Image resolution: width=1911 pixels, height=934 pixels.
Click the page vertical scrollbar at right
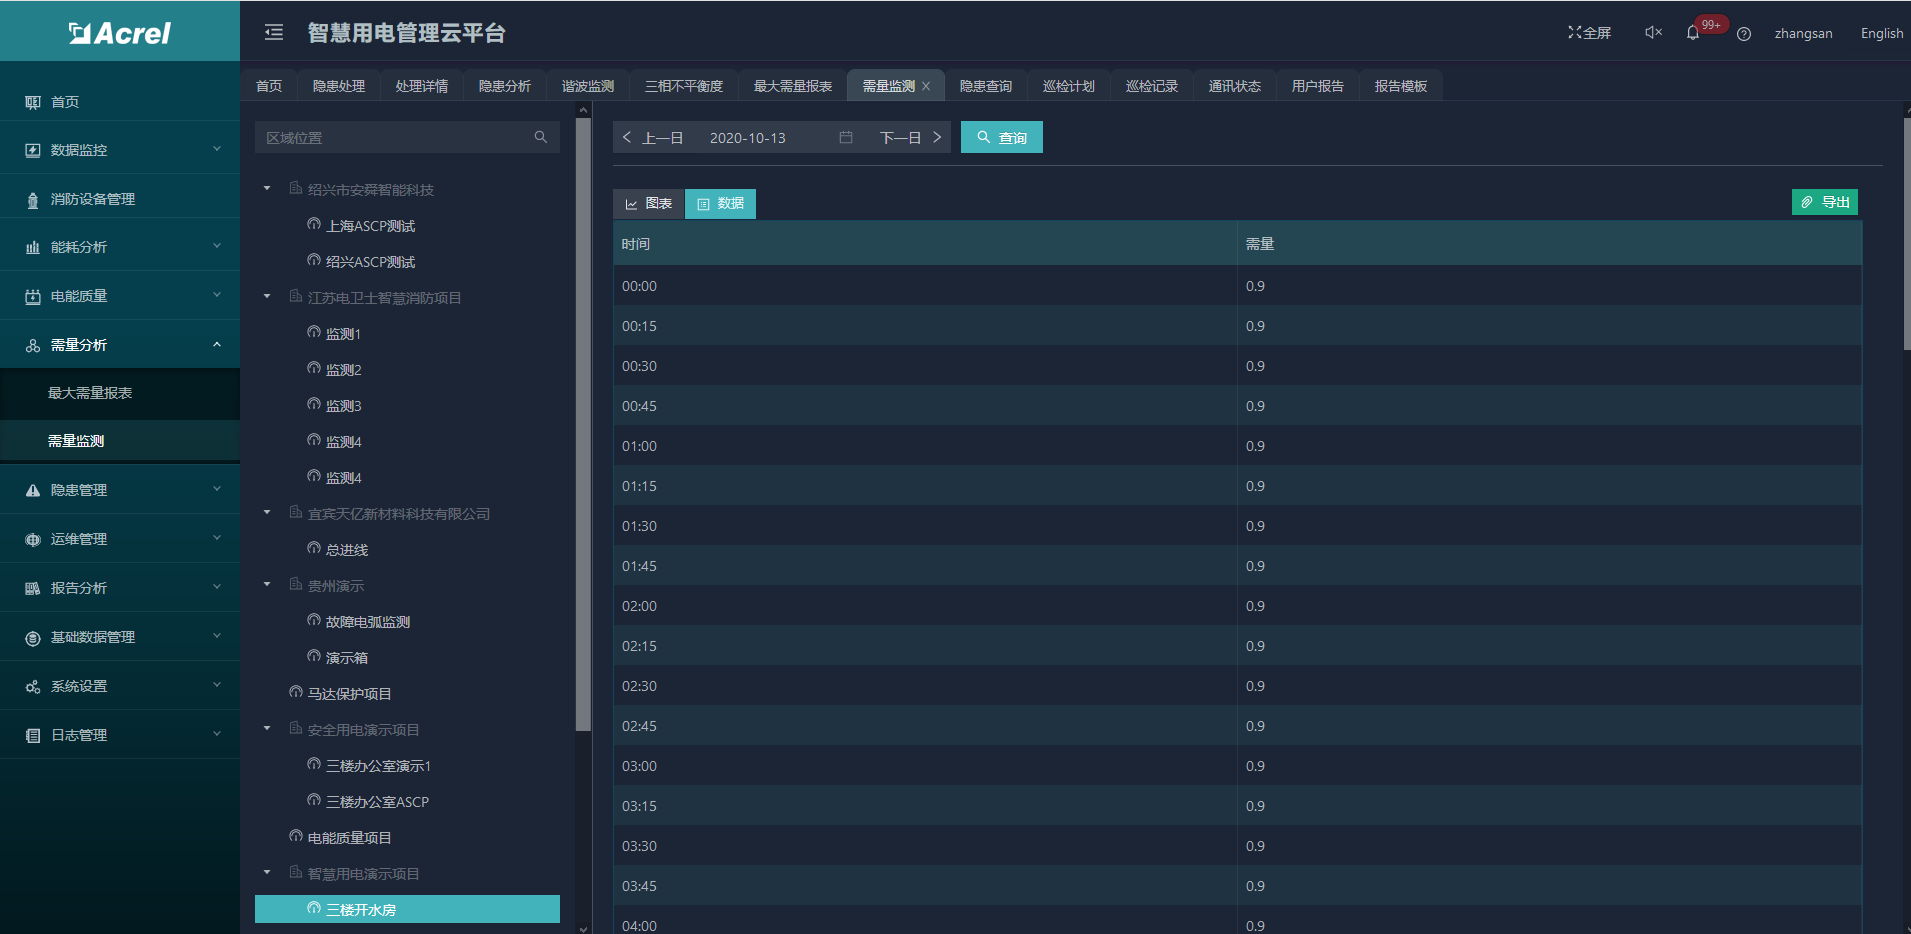coord(1906,235)
